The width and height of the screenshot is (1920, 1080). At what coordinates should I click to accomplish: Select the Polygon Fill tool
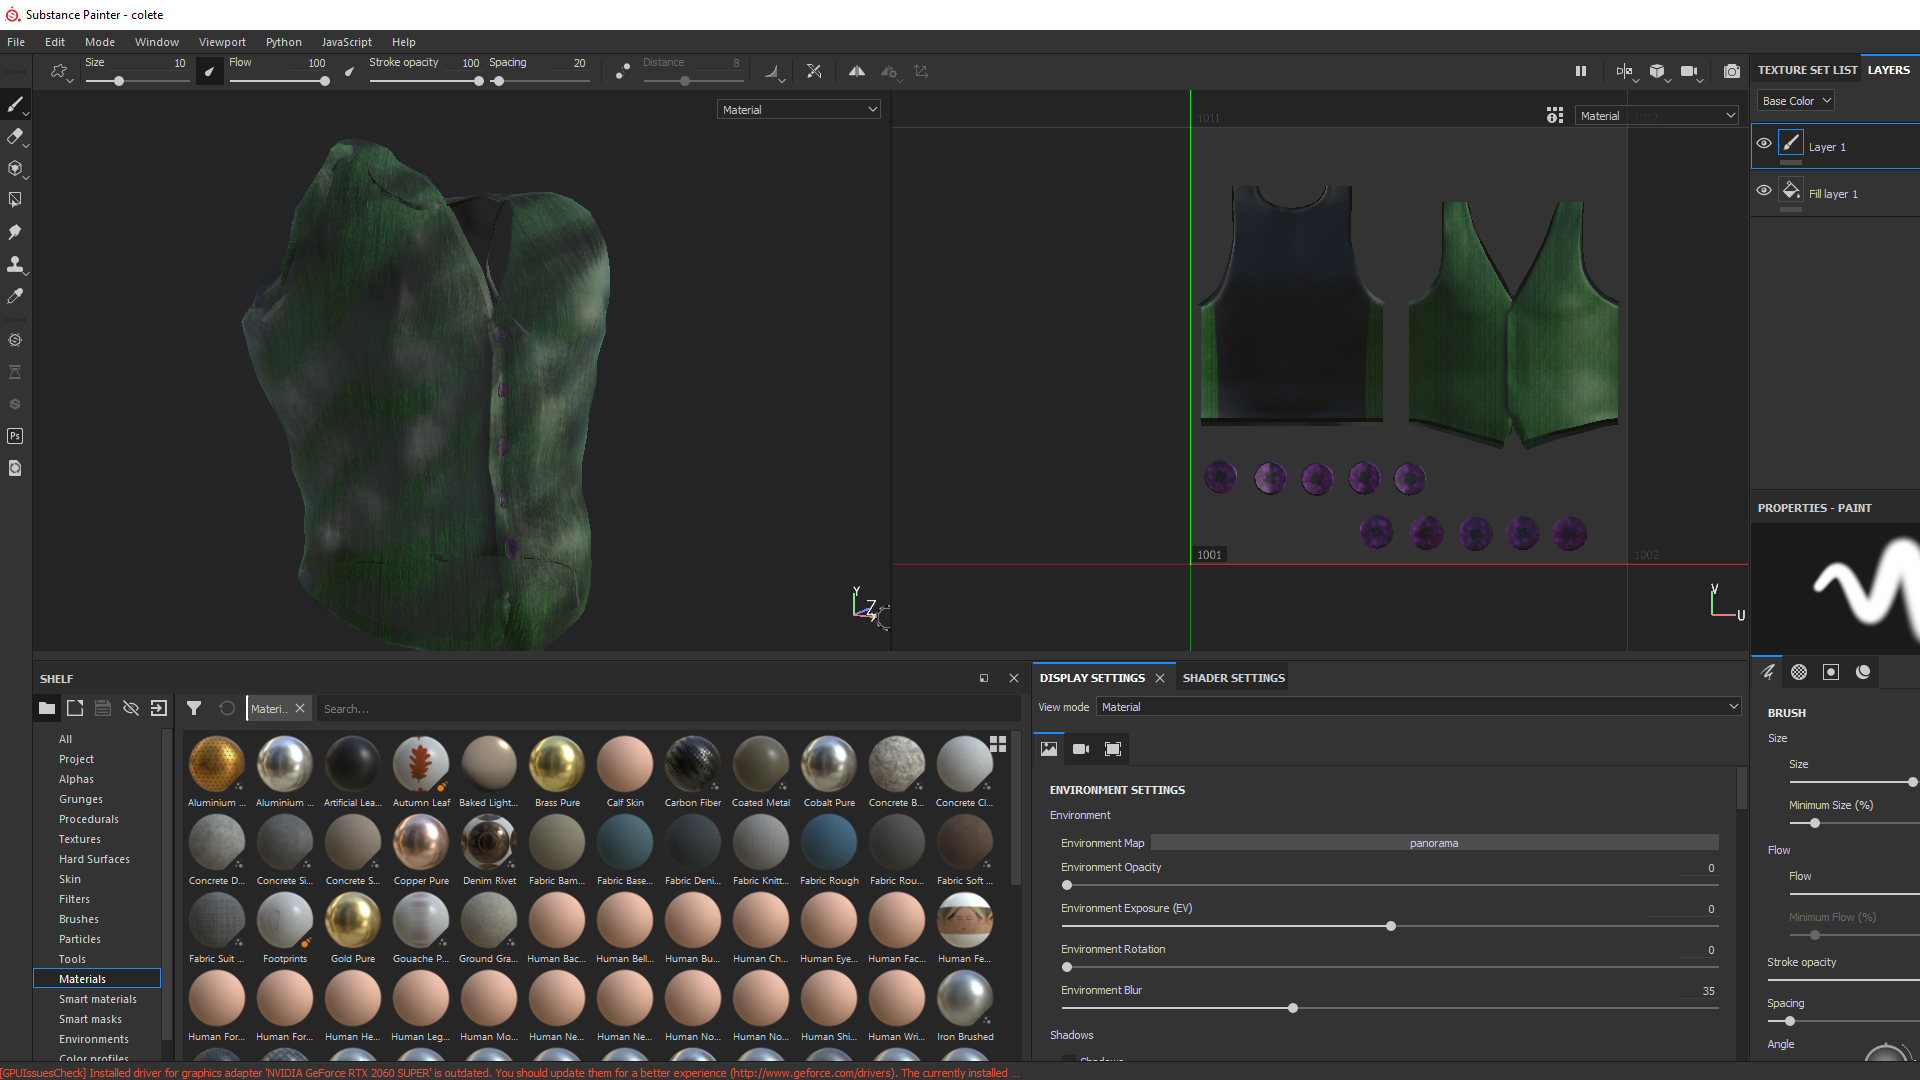click(15, 200)
